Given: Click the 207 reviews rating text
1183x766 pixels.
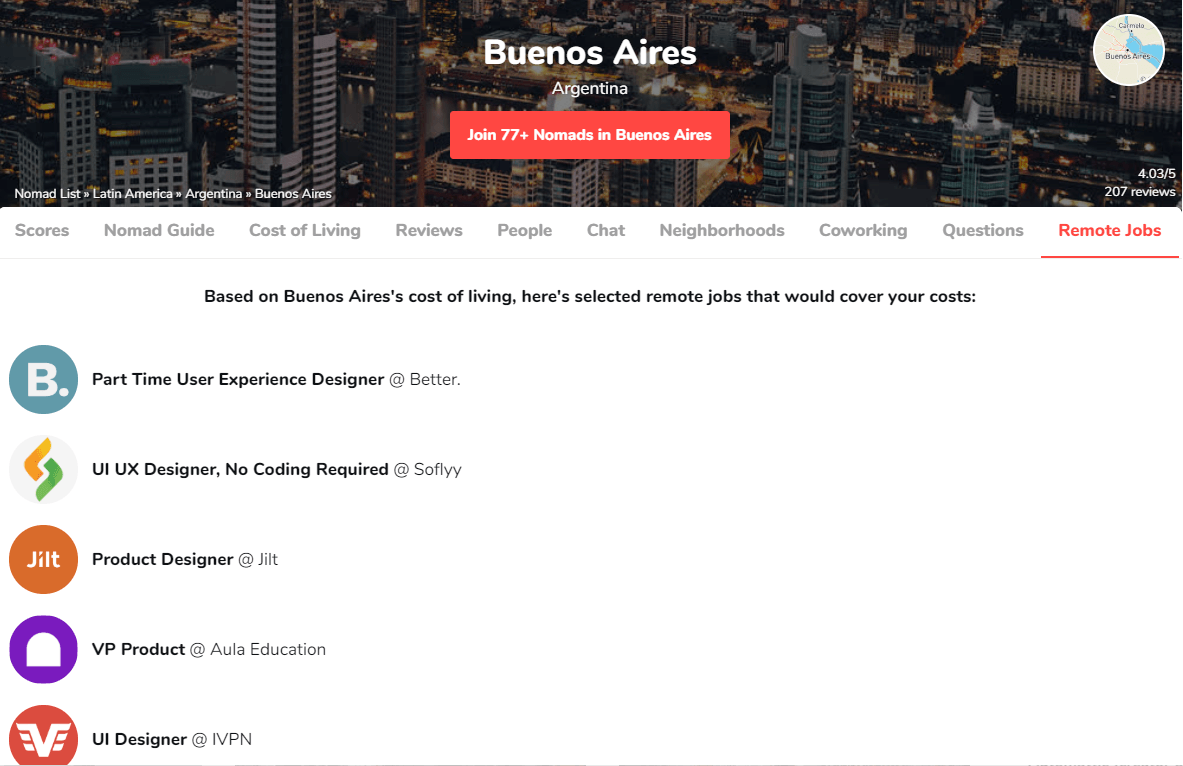Looking at the screenshot, I should [x=1139, y=191].
